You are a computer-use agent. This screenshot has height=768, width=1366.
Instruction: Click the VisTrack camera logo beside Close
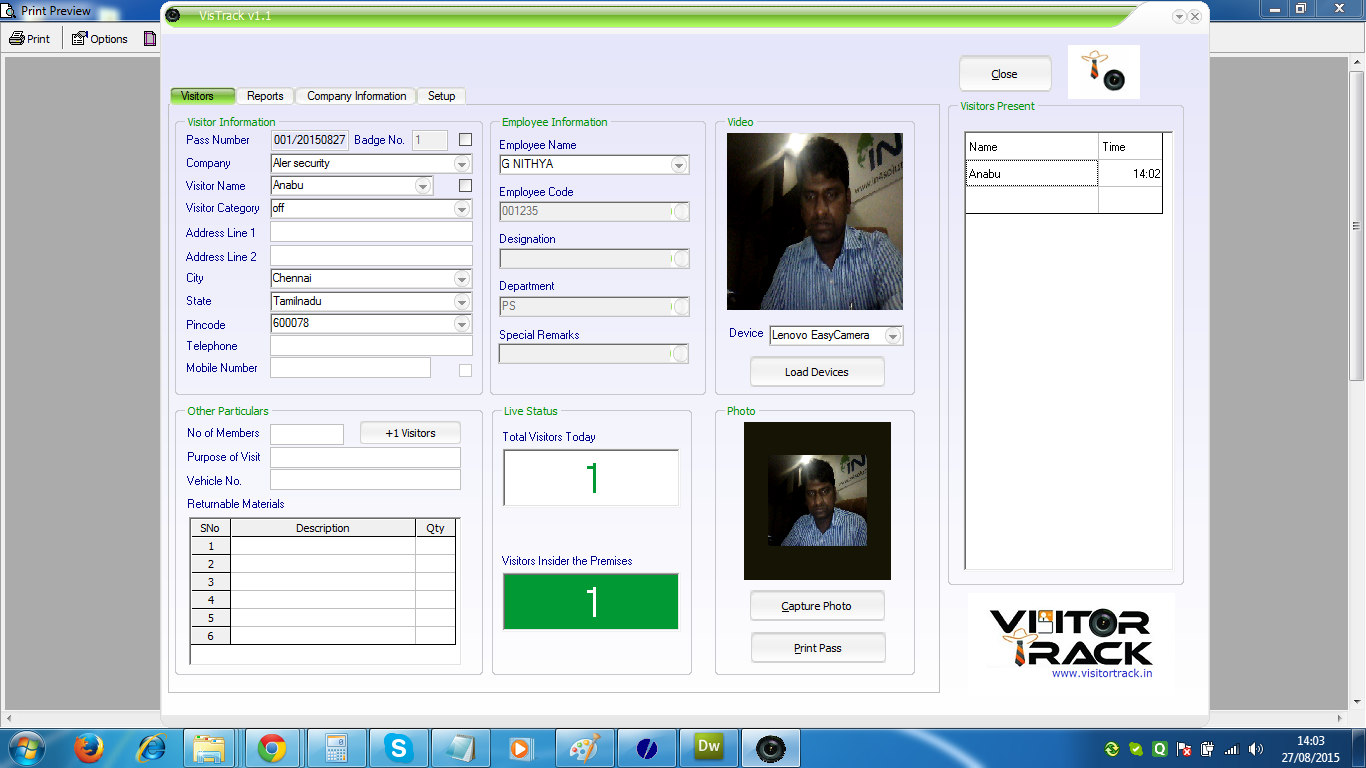pyautogui.click(x=1103, y=72)
